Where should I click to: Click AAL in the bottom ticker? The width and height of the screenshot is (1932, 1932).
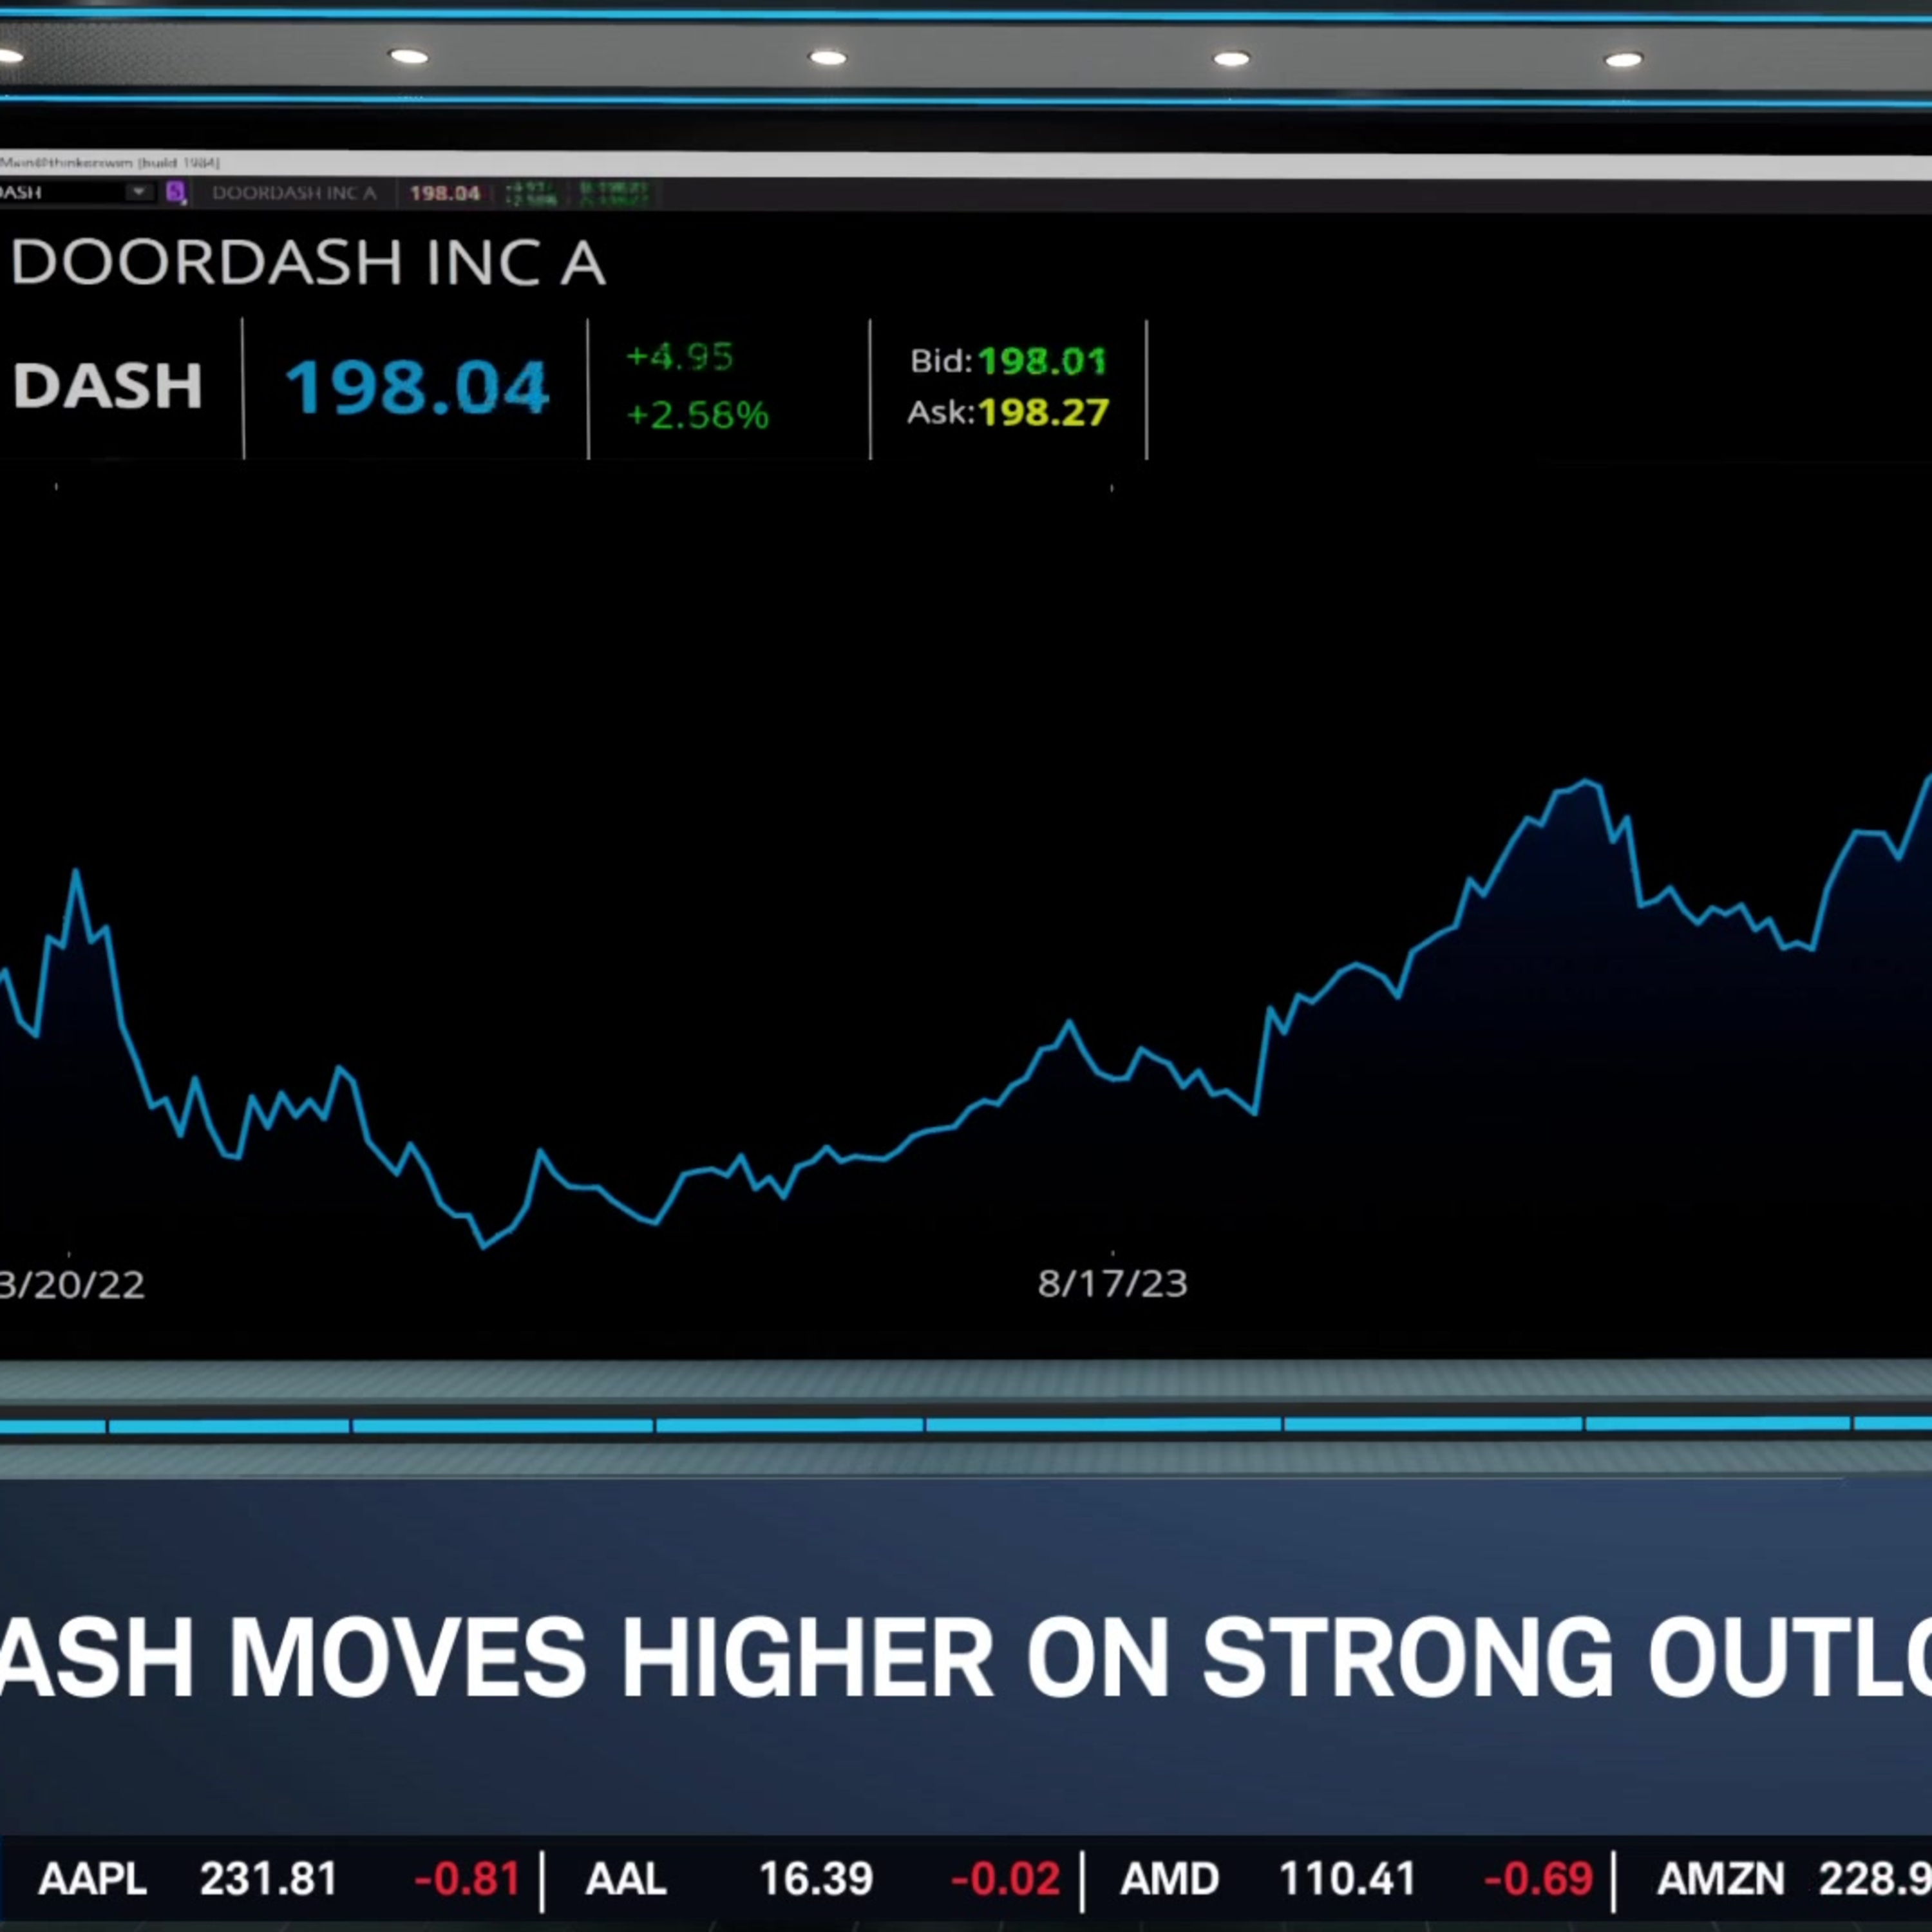(626, 1879)
